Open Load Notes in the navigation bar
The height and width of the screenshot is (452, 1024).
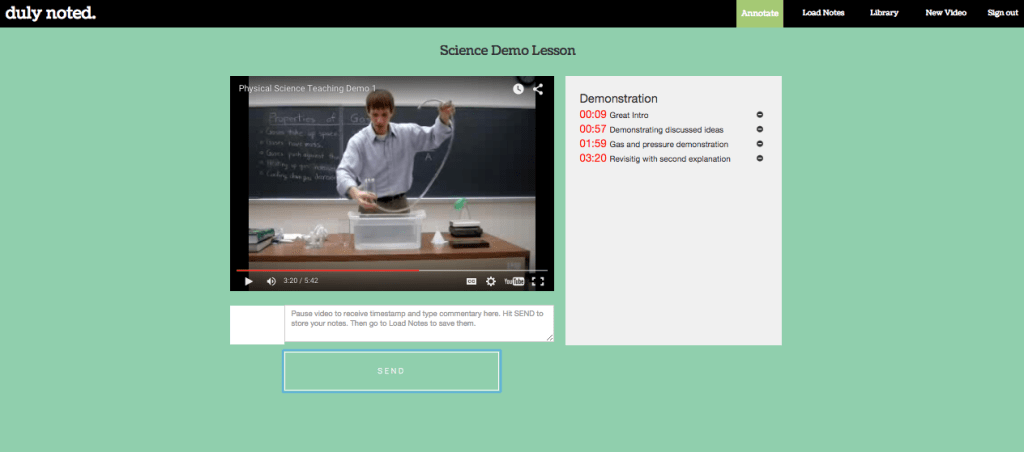825,13
